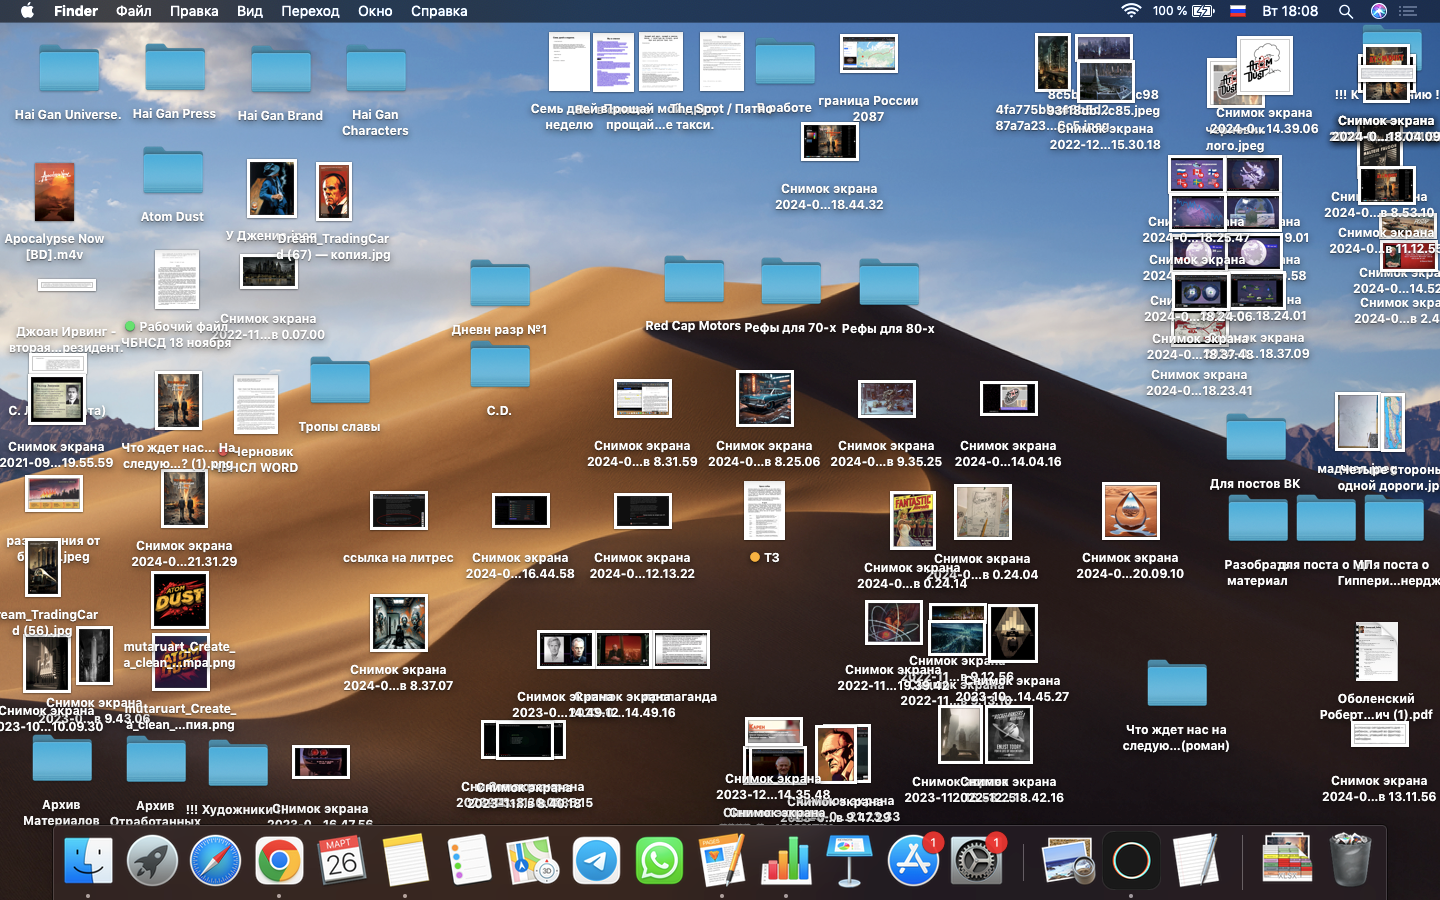Open the Trash in the dock

(x=1350, y=860)
